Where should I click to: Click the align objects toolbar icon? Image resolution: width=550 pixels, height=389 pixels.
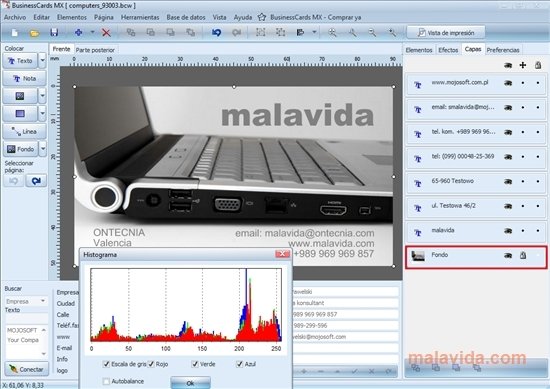(x=300, y=33)
